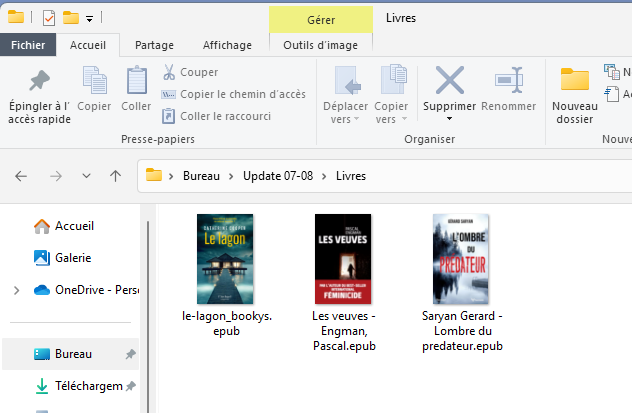This screenshot has height=413, width=632.
Task: Expand the OneDrive tree node
Action: coord(17,290)
